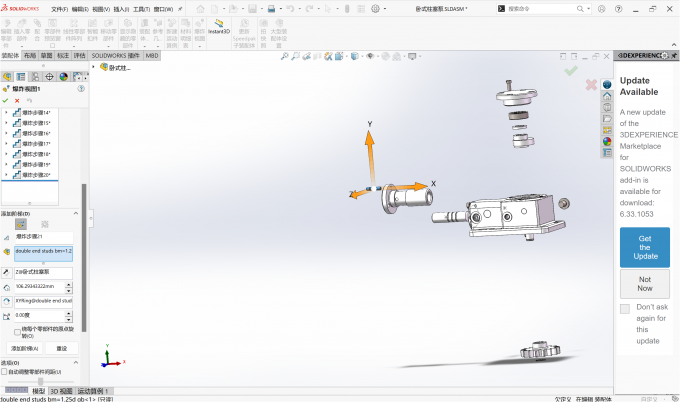
Task: Switch to the 草图 ribbon tab
Action: (x=46, y=56)
